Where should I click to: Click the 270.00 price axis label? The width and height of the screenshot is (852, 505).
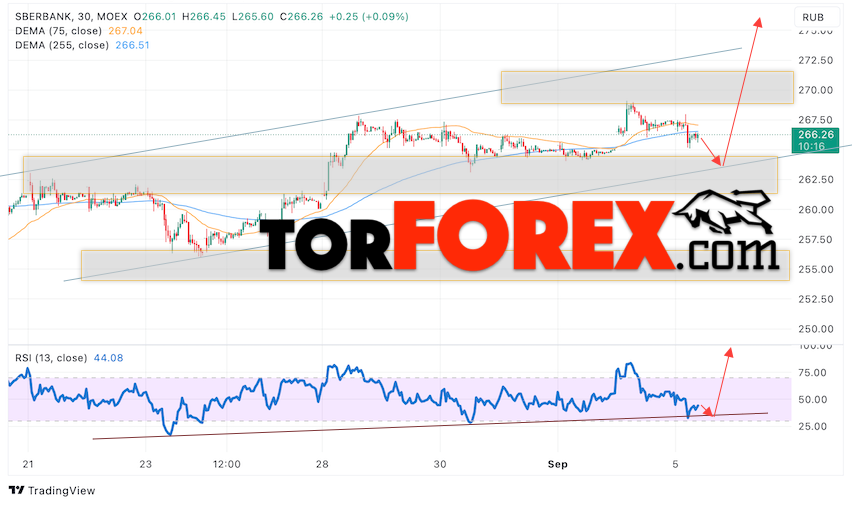[x=816, y=90]
